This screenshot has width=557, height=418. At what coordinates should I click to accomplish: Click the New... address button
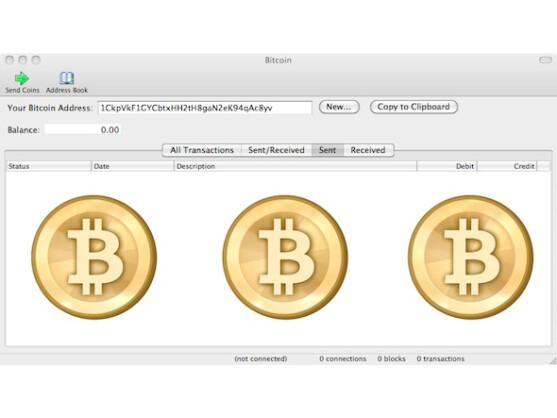[x=339, y=107]
